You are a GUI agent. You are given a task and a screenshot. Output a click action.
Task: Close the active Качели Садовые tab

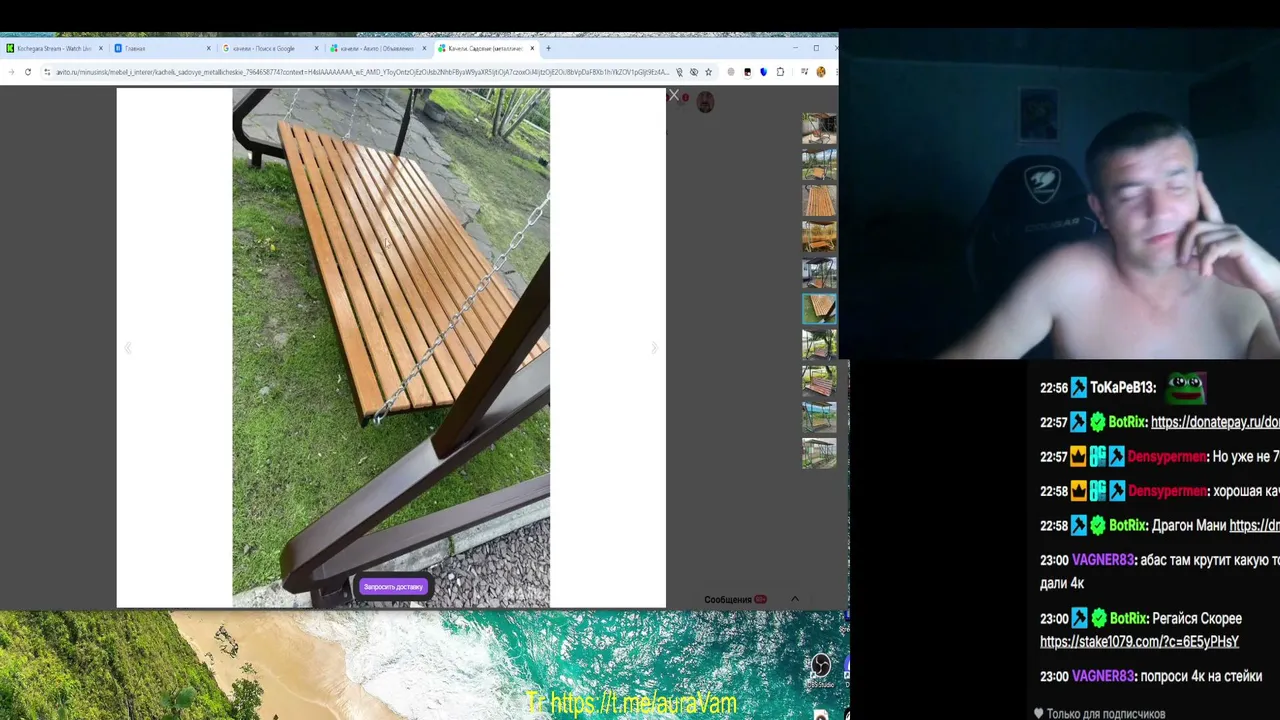532,48
